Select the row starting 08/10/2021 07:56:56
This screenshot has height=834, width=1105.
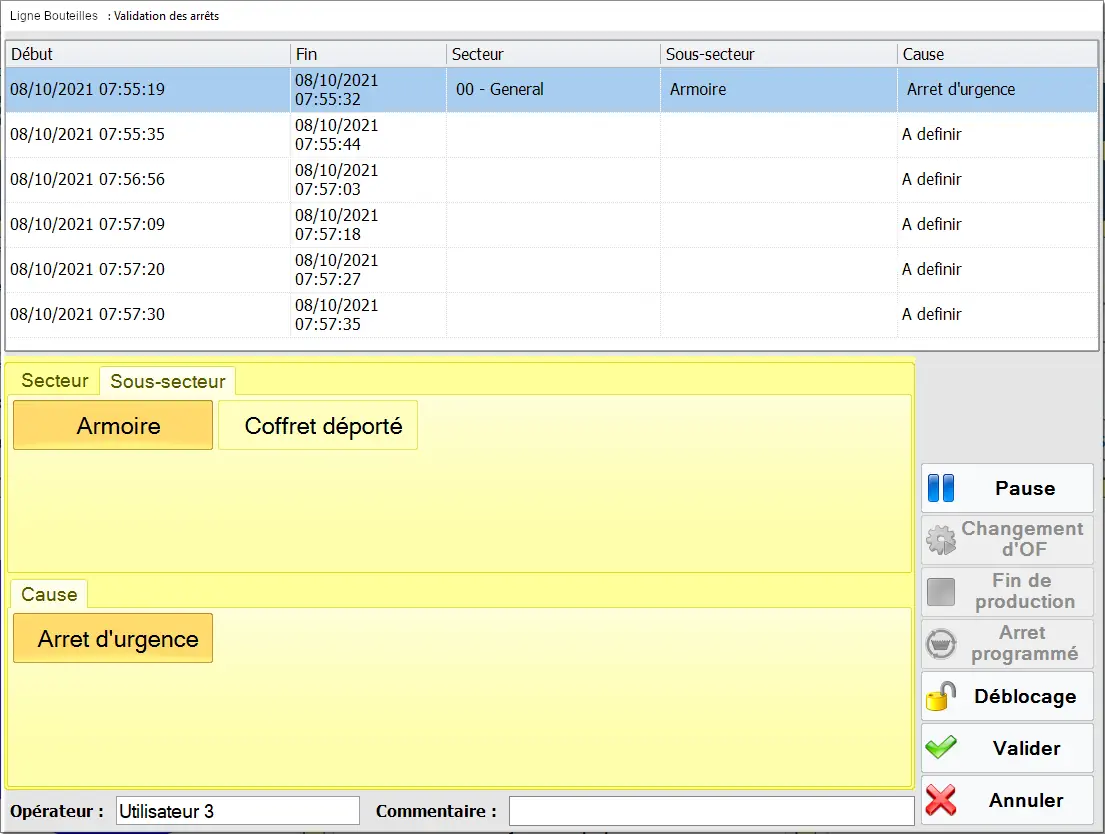(x=552, y=180)
